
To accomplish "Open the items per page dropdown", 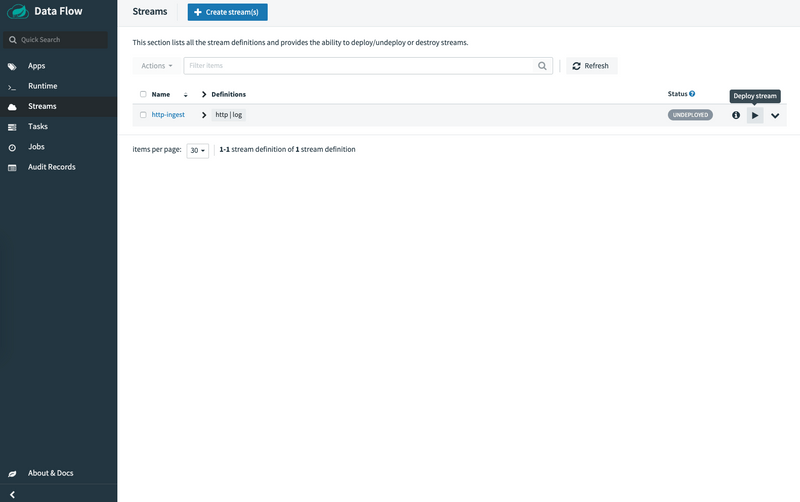I will (197, 150).
